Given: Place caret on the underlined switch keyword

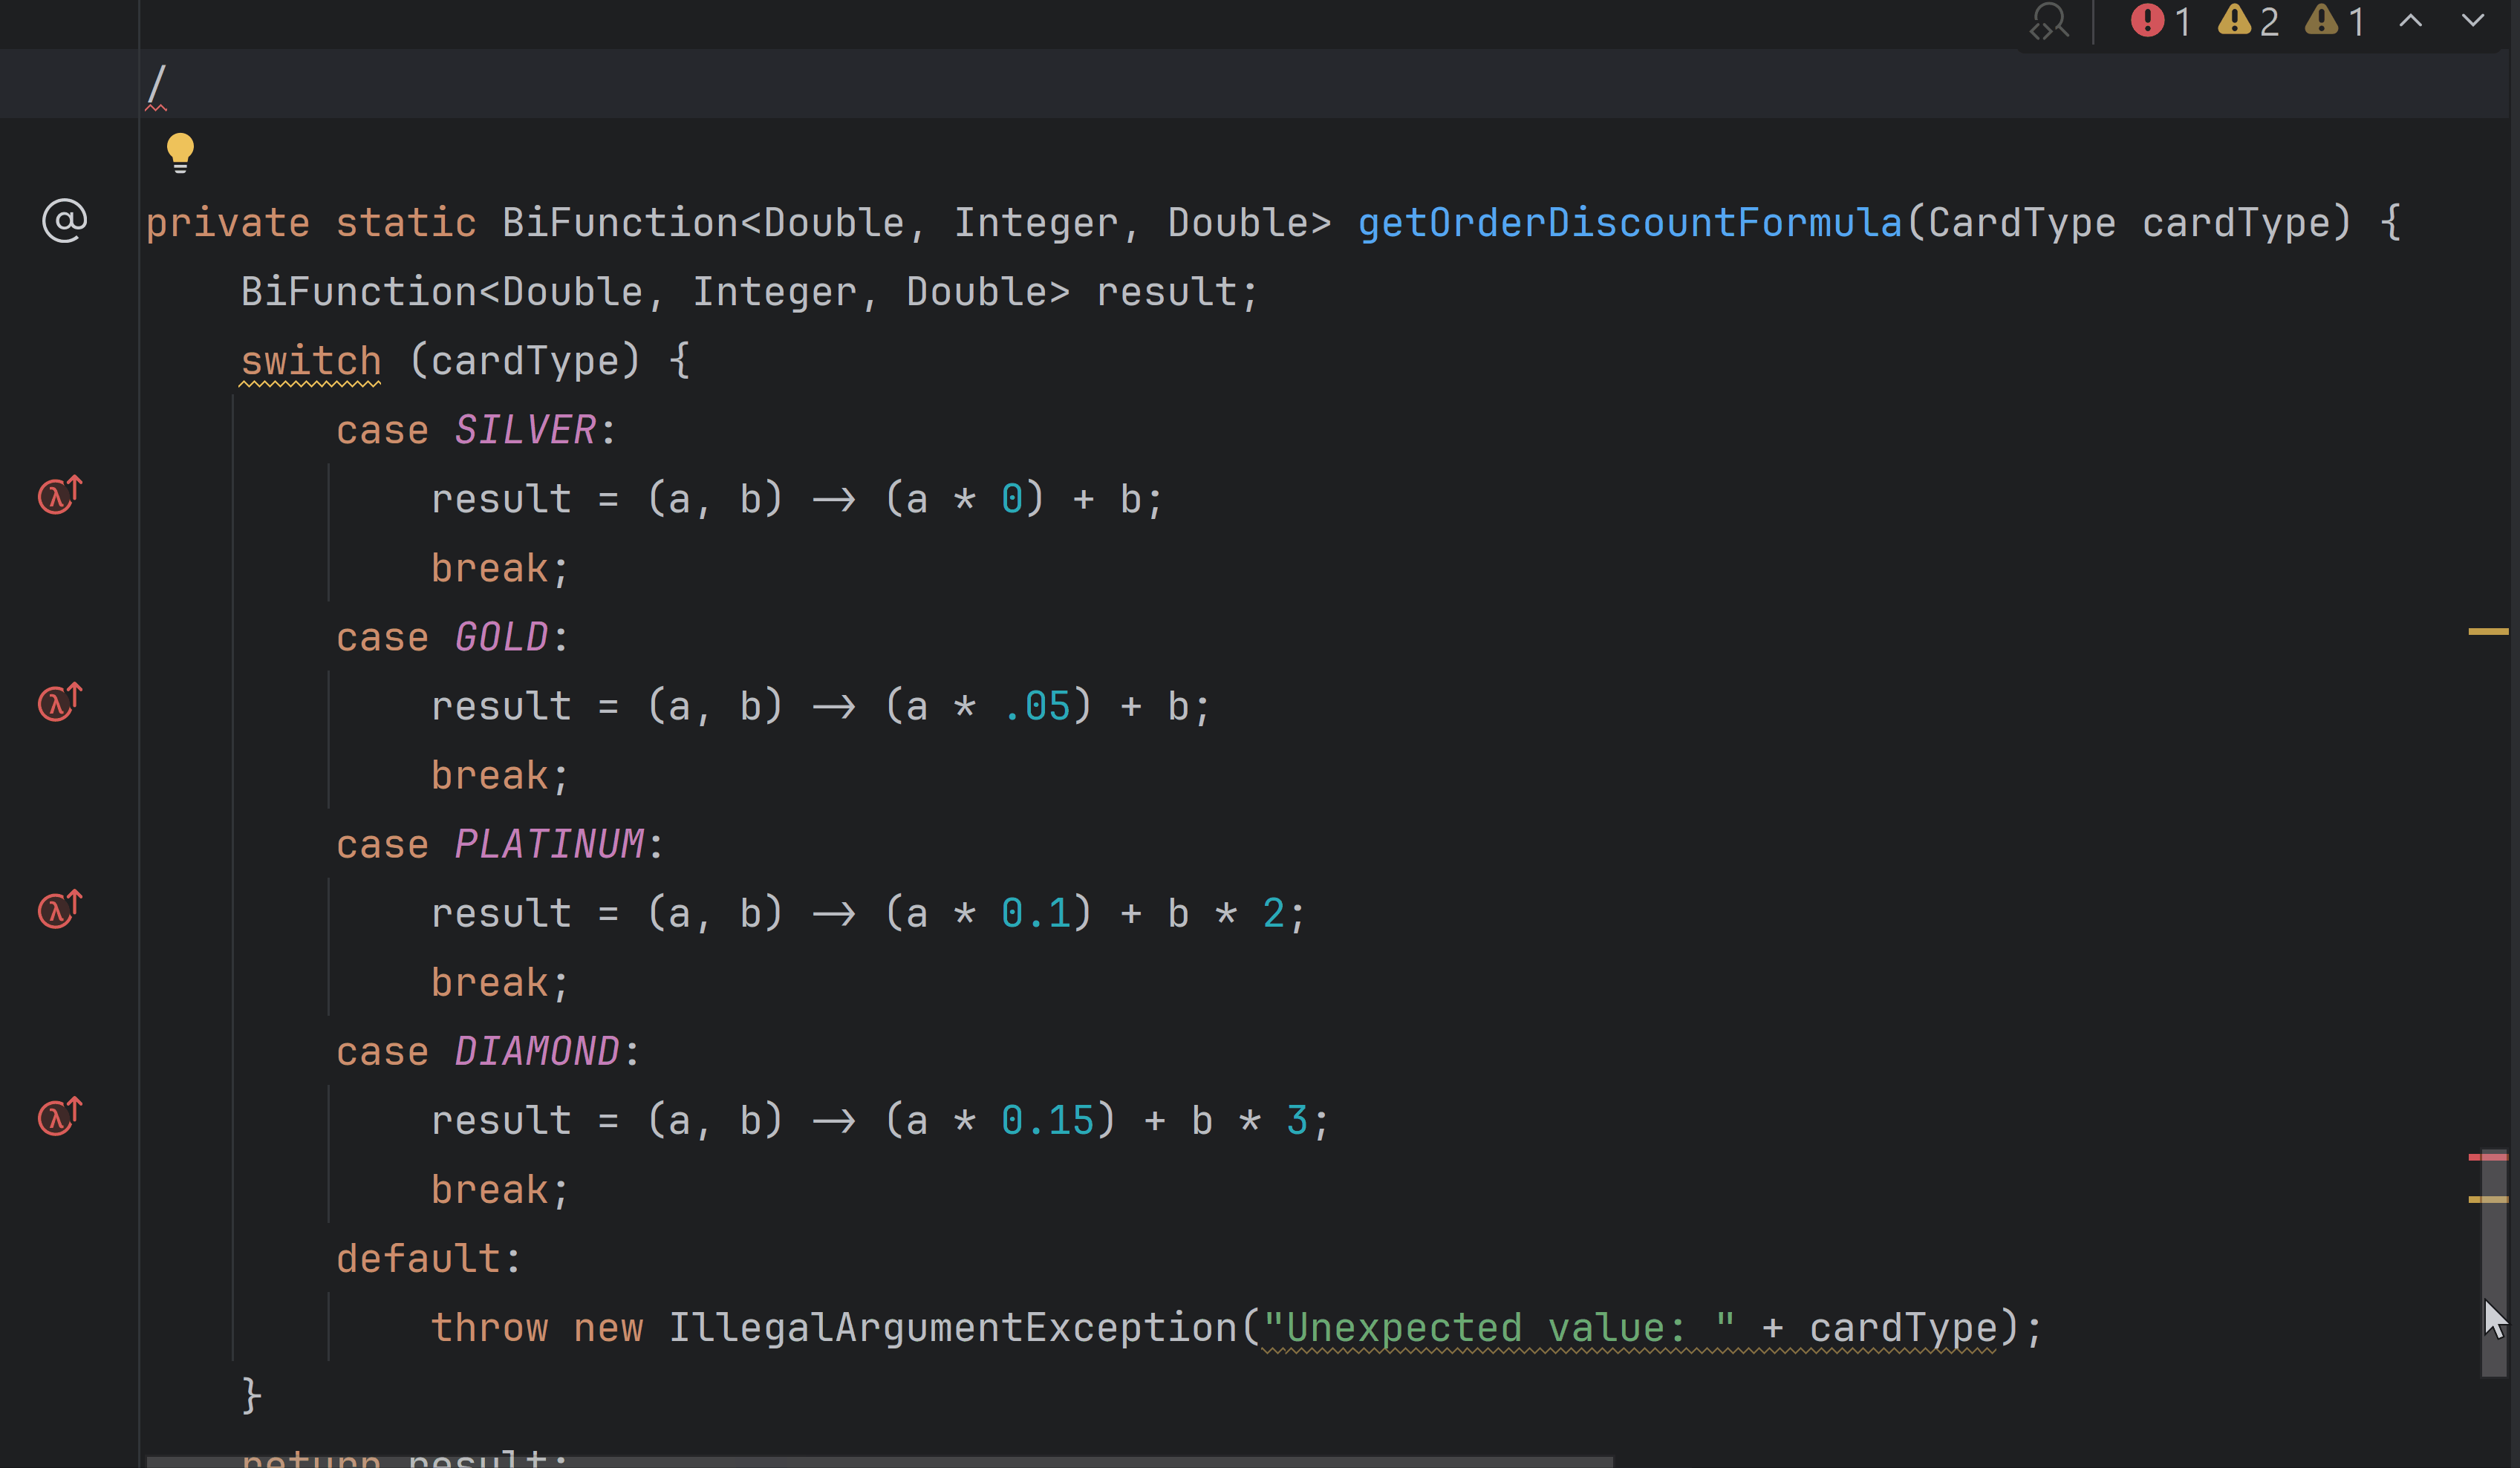Looking at the screenshot, I should point(310,360).
